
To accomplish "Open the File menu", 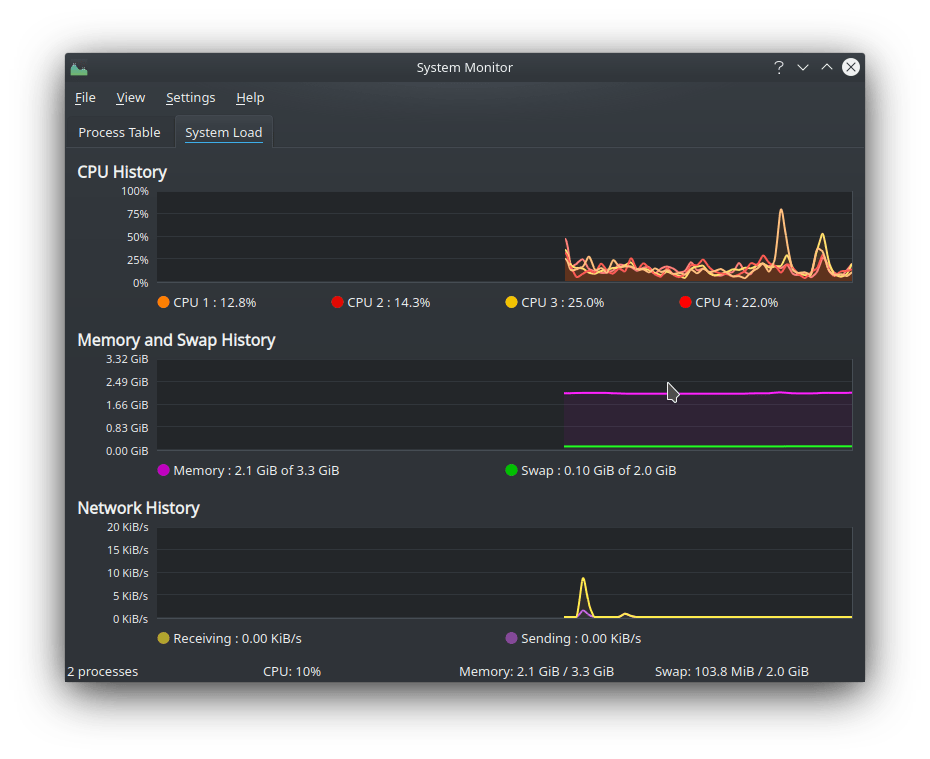I will pyautogui.click(x=85, y=98).
